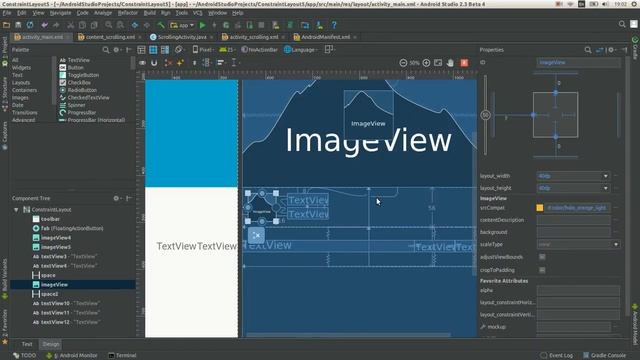640x360 pixels.
Task: Open the File menu
Action: pos(7,13)
